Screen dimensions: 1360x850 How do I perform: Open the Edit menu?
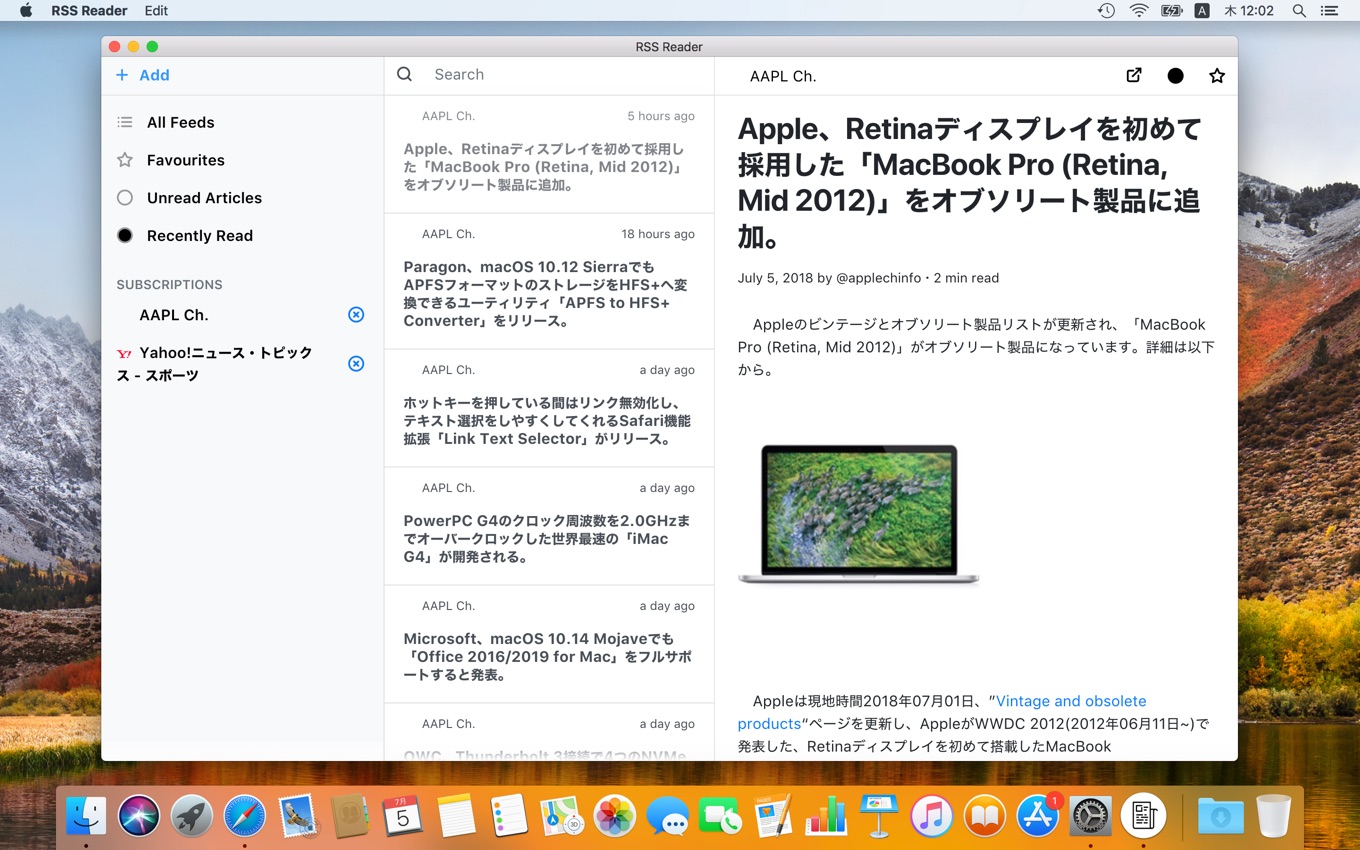click(x=156, y=11)
